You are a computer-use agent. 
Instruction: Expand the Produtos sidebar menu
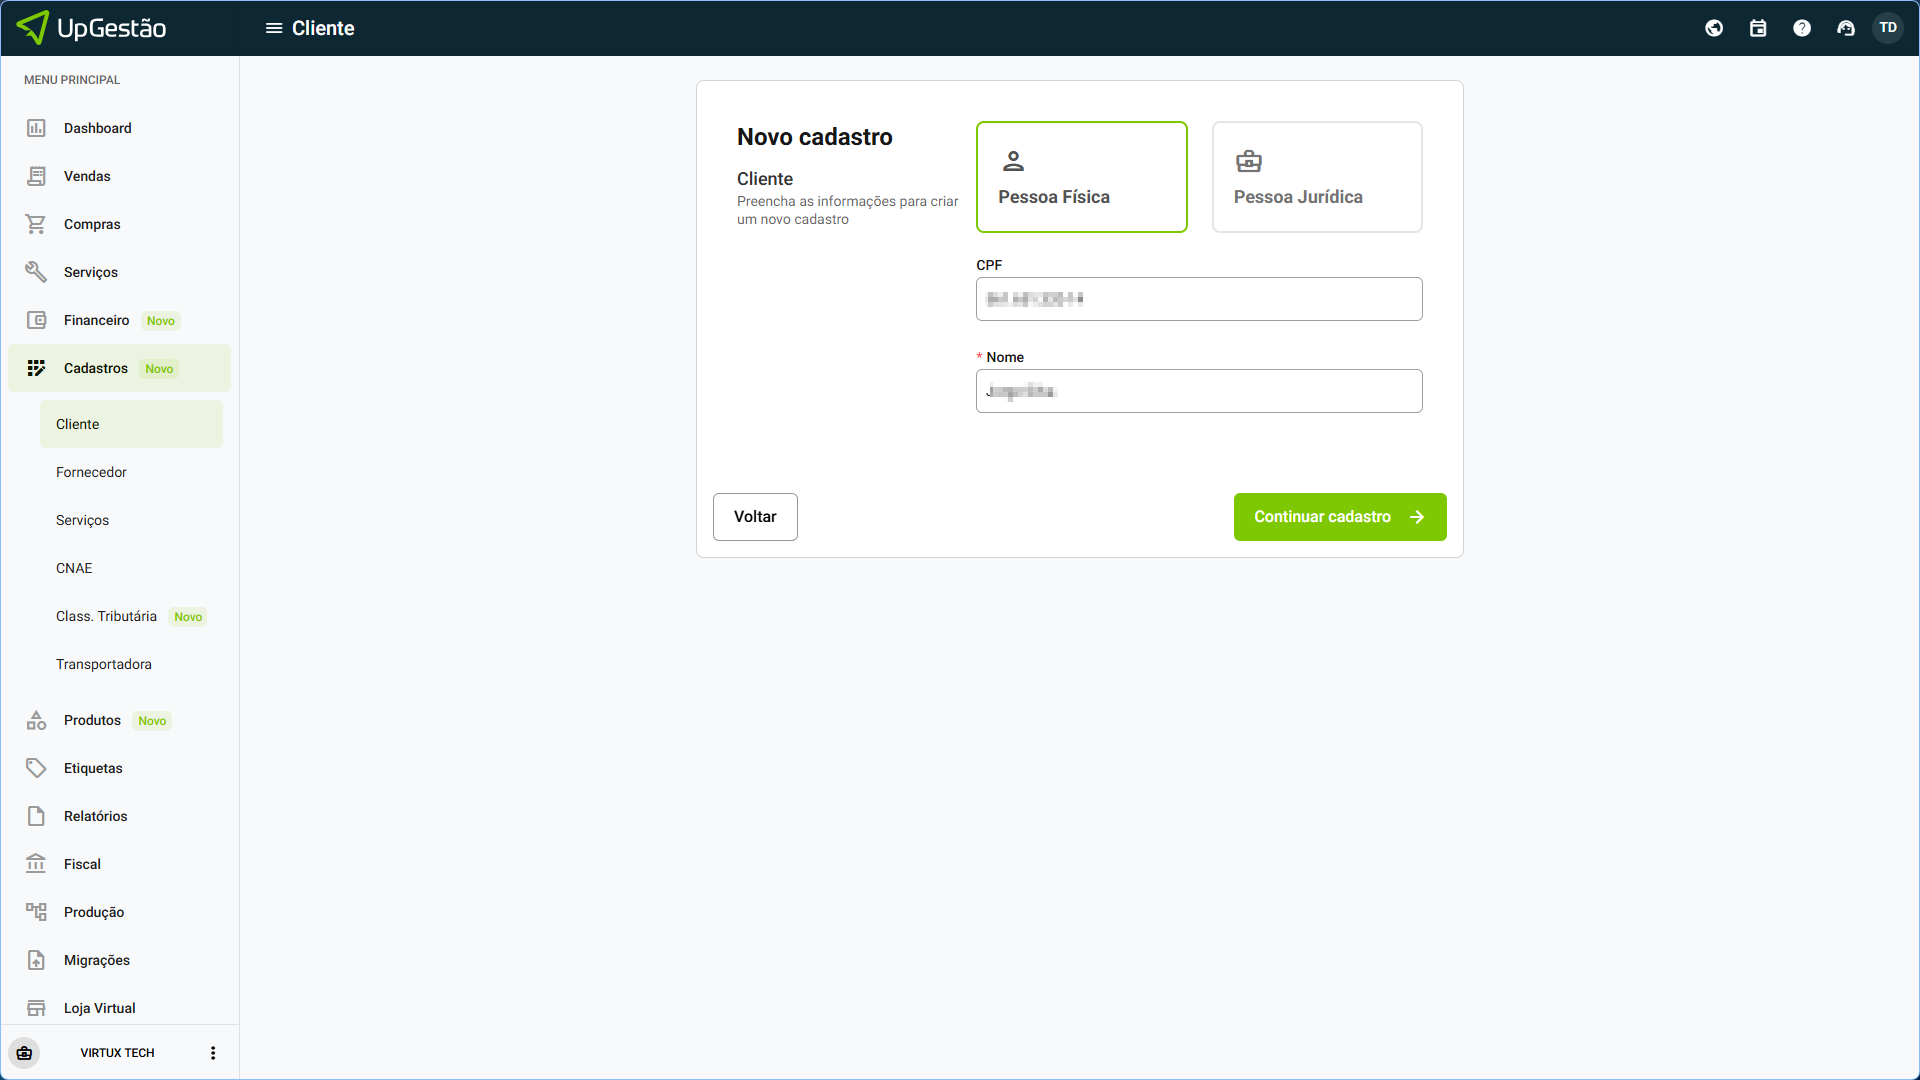93,720
